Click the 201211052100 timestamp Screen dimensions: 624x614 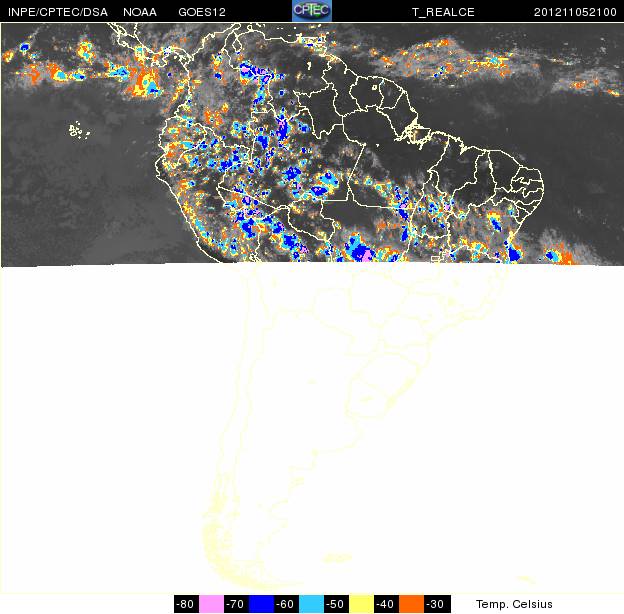coord(575,12)
